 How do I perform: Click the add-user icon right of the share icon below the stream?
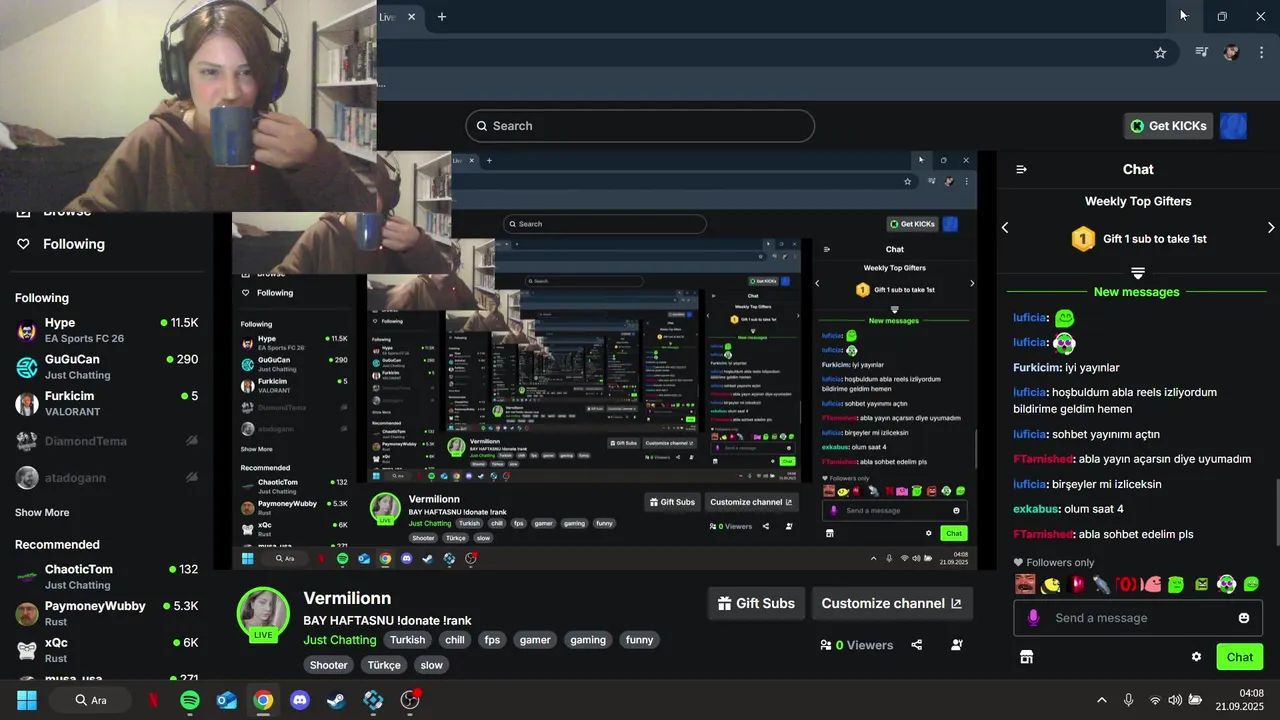coord(957,645)
